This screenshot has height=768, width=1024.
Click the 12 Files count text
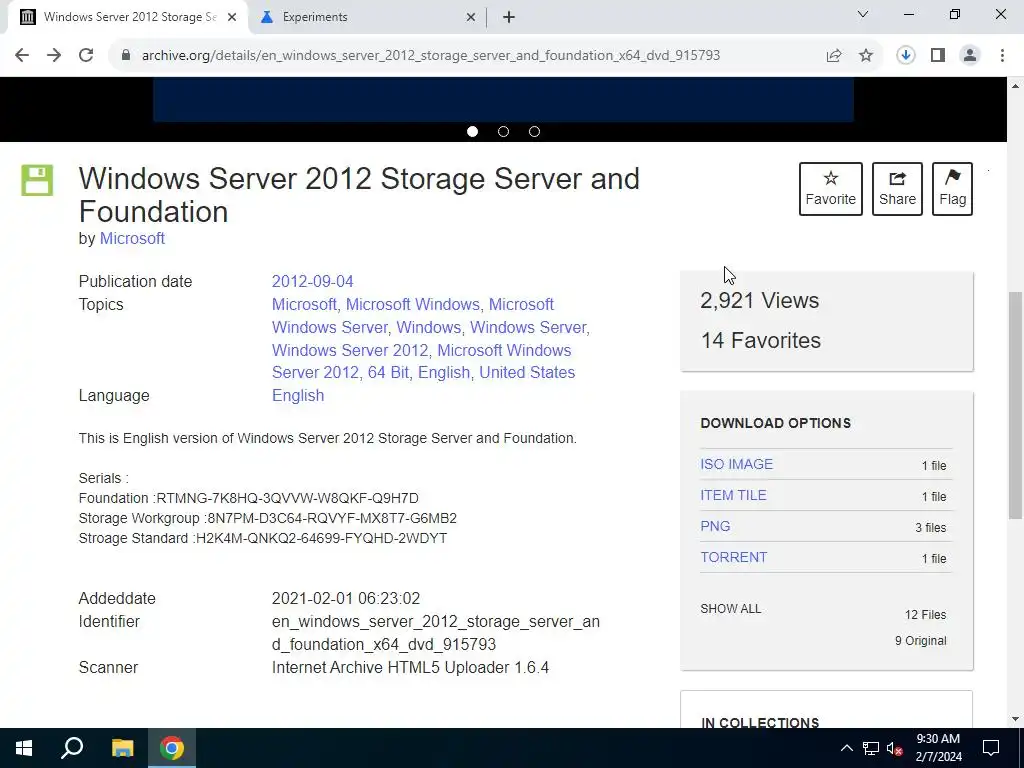point(925,615)
